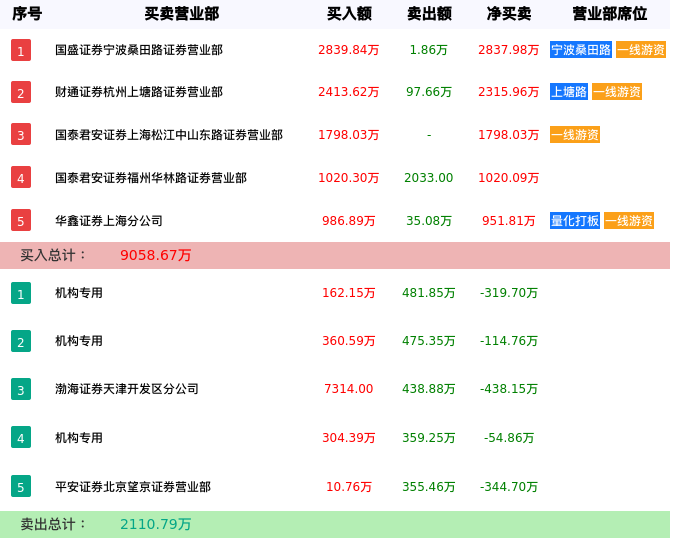The image size is (676, 540).
Task: Click the 卖出总计 summary row
Action: click(x=334, y=524)
